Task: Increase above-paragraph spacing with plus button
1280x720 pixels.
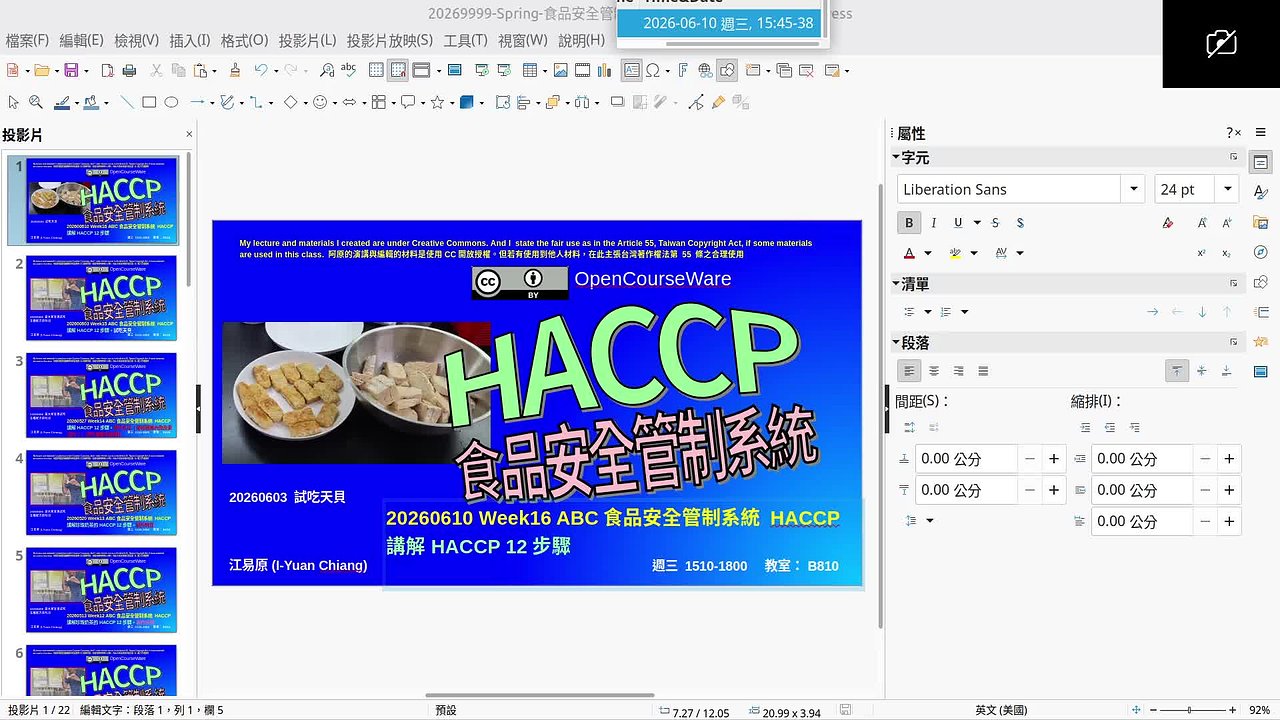Action: tap(1053, 459)
